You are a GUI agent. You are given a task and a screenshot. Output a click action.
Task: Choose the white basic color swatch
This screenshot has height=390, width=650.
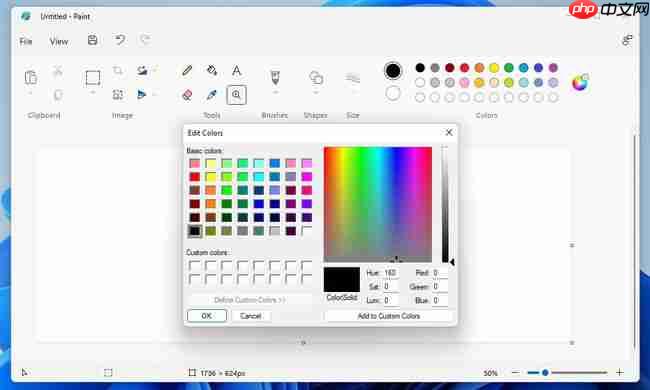tap(307, 231)
